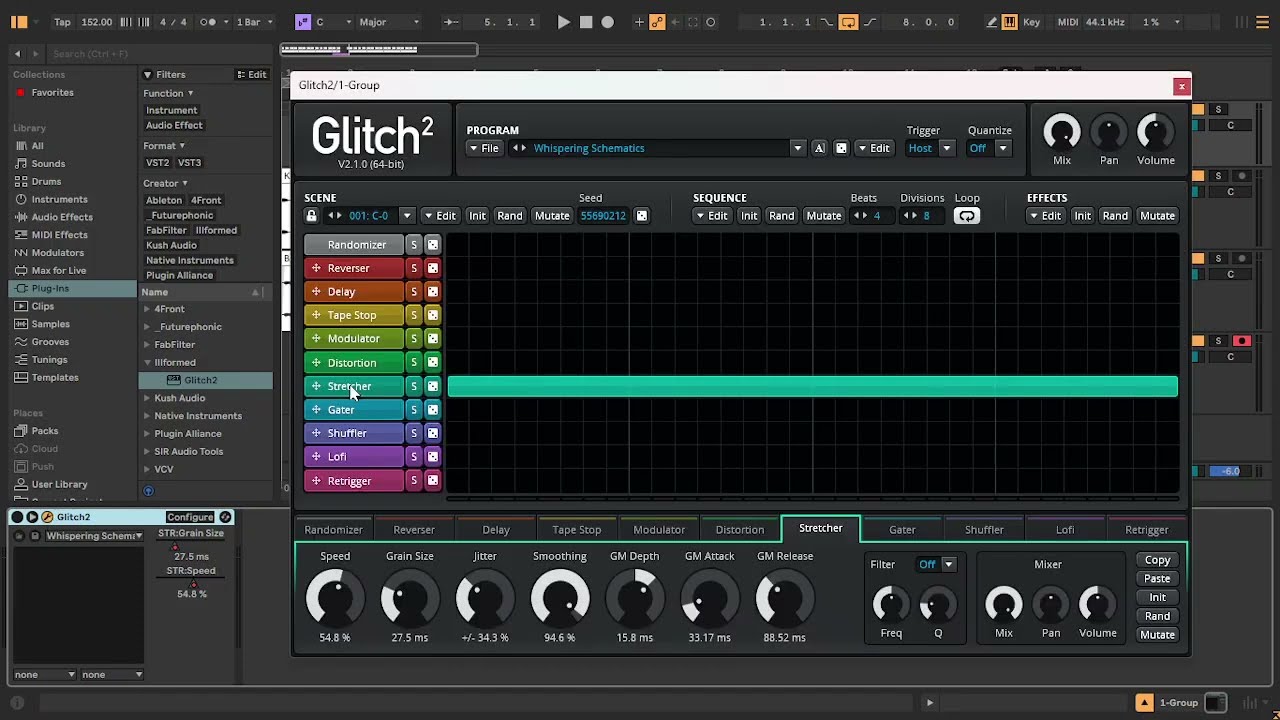Randomize program with dice icon beside Edit
Screen dimensions: 1280x720
(841, 148)
